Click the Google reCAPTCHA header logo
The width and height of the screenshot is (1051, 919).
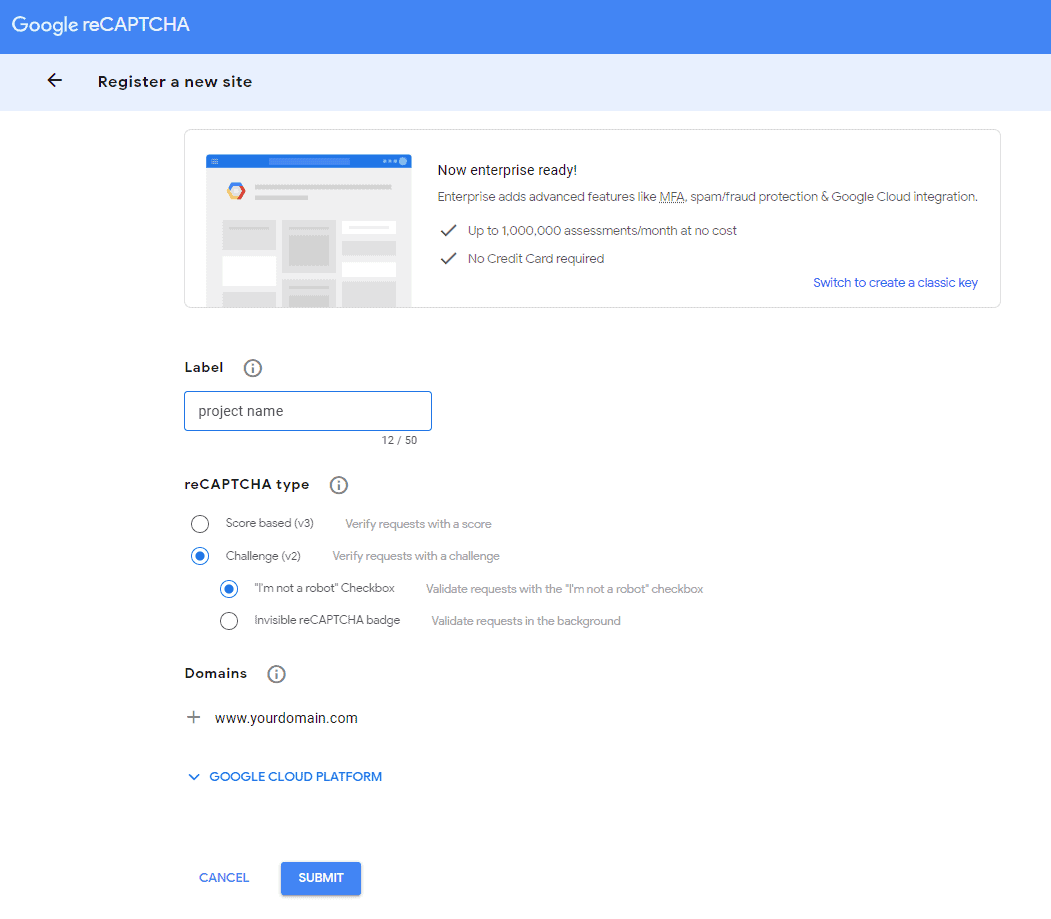(x=100, y=25)
